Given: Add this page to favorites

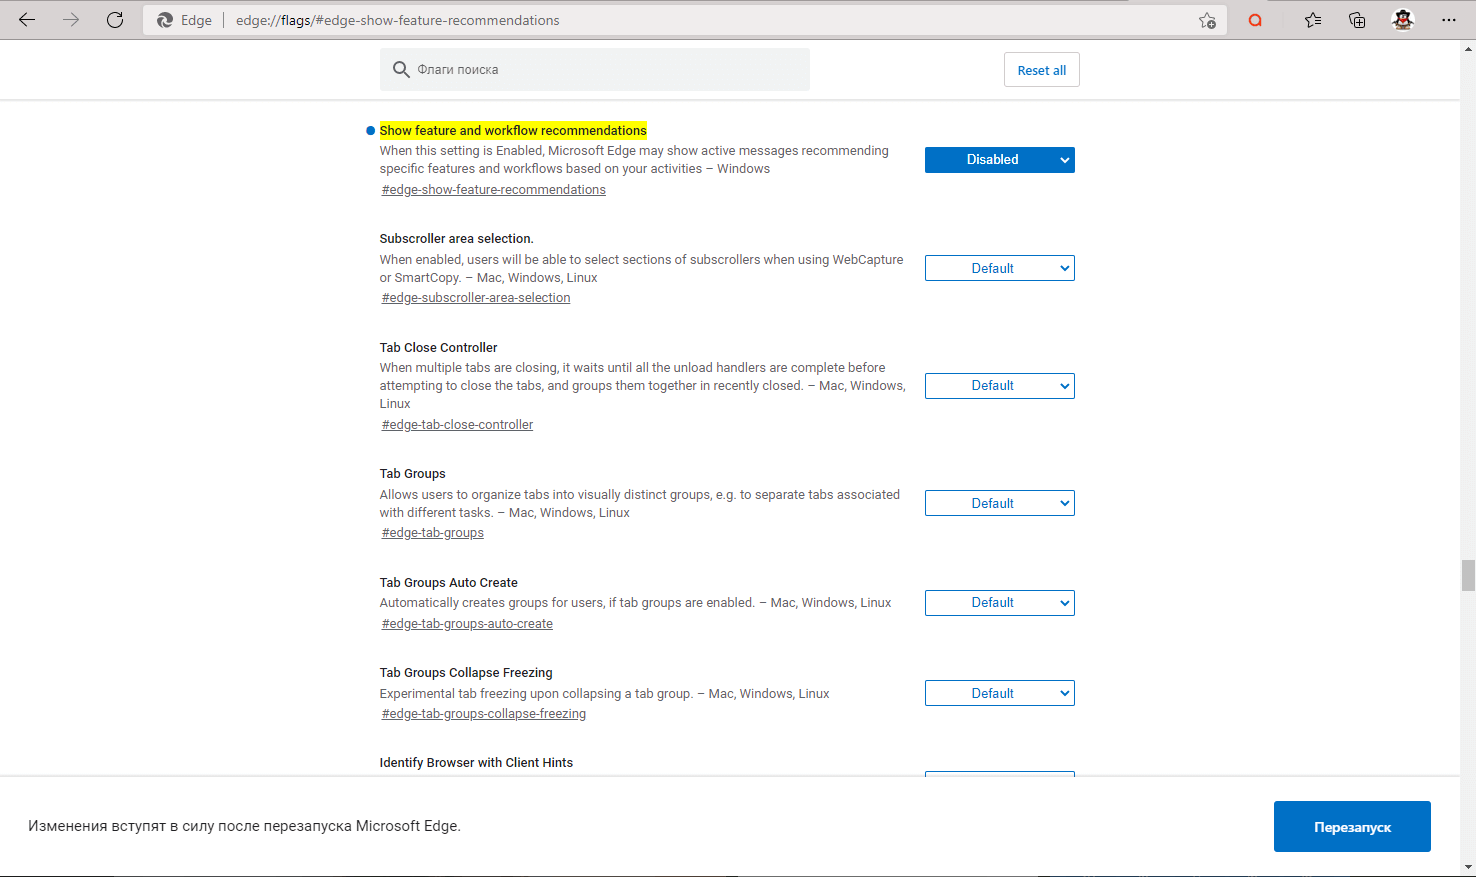Looking at the screenshot, I should click(1207, 20).
